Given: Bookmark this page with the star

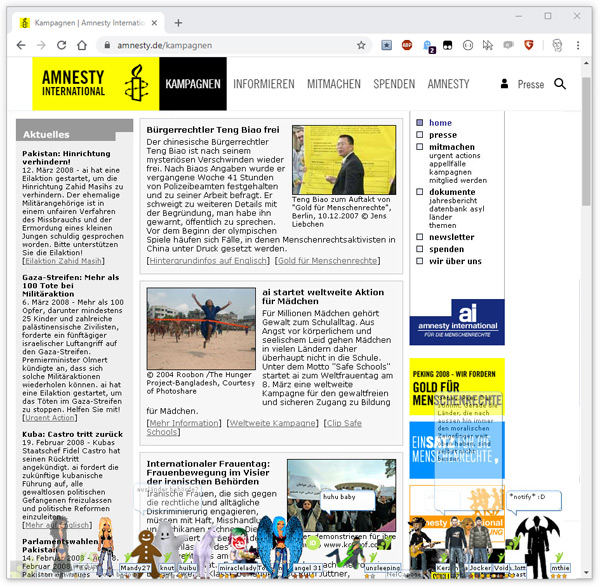Looking at the screenshot, I should [x=361, y=46].
